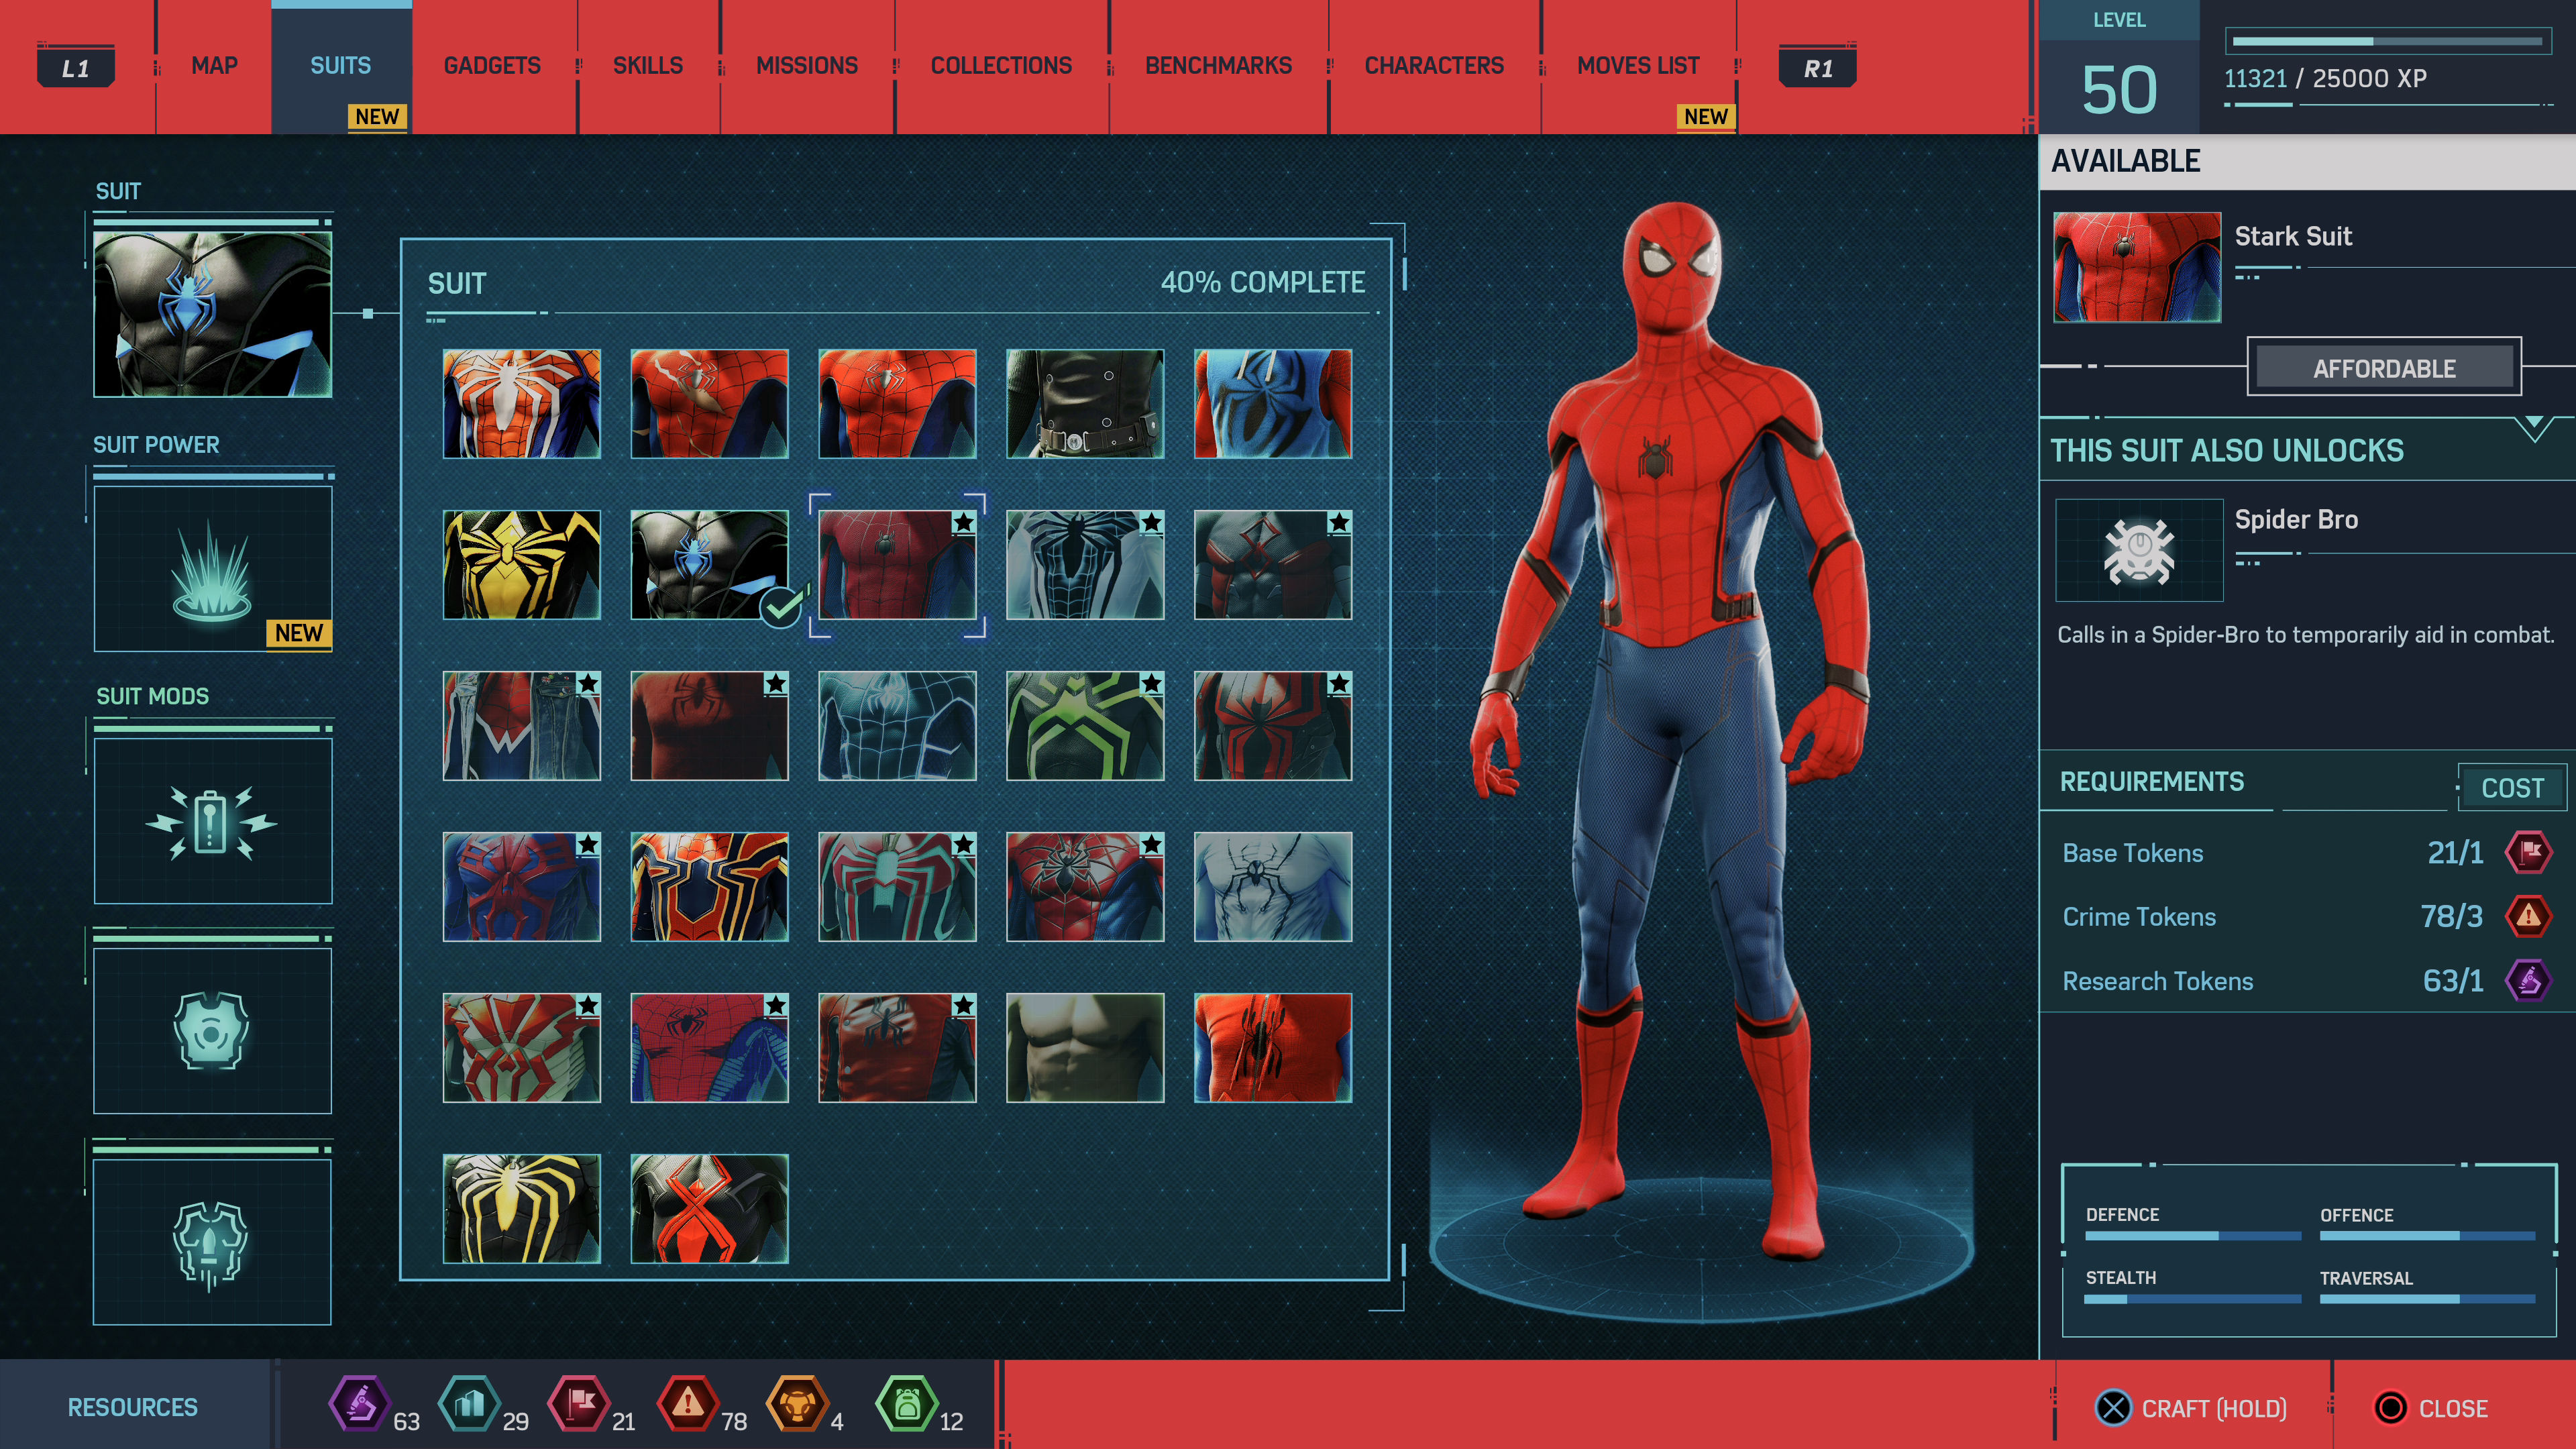2576x1449 pixels.
Task: Switch to the GADGETS tab
Action: tap(492, 66)
